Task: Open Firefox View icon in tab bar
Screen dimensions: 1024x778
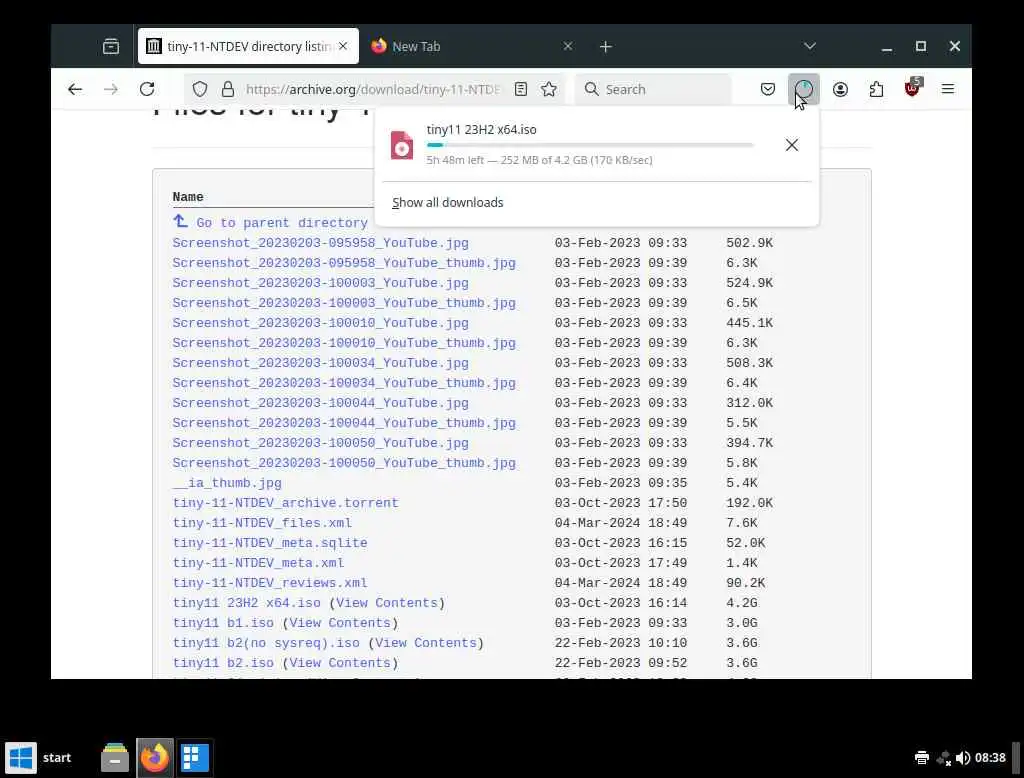Action: pos(111,46)
